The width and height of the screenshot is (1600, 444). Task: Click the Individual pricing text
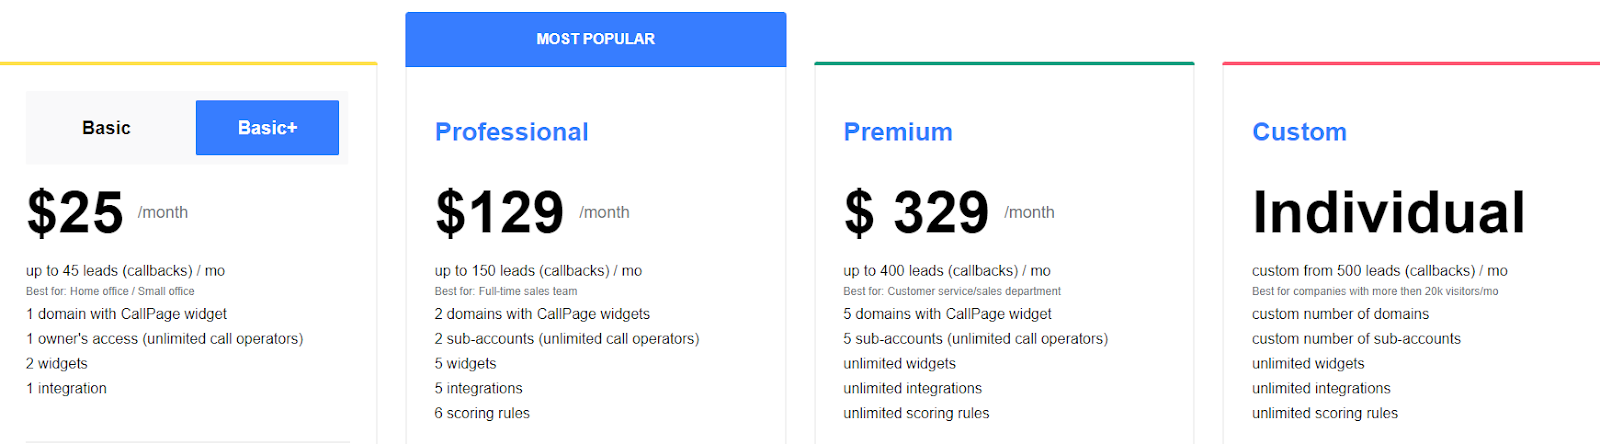(x=1388, y=212)
